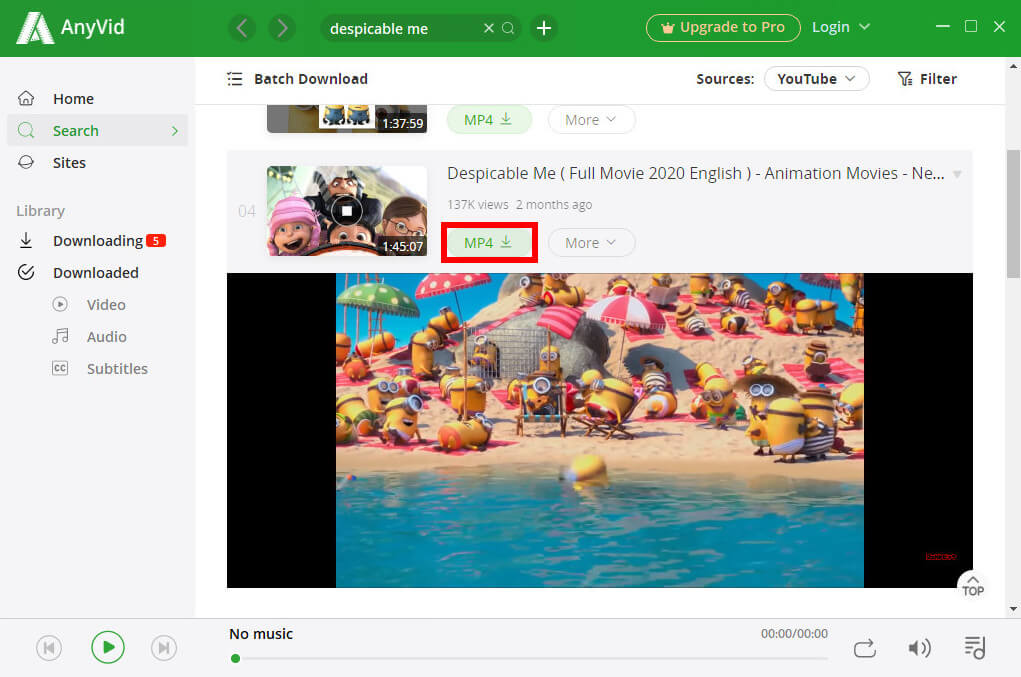Go to Home in the sidebar
1021x677 pixels.
[x=98, y=98]
